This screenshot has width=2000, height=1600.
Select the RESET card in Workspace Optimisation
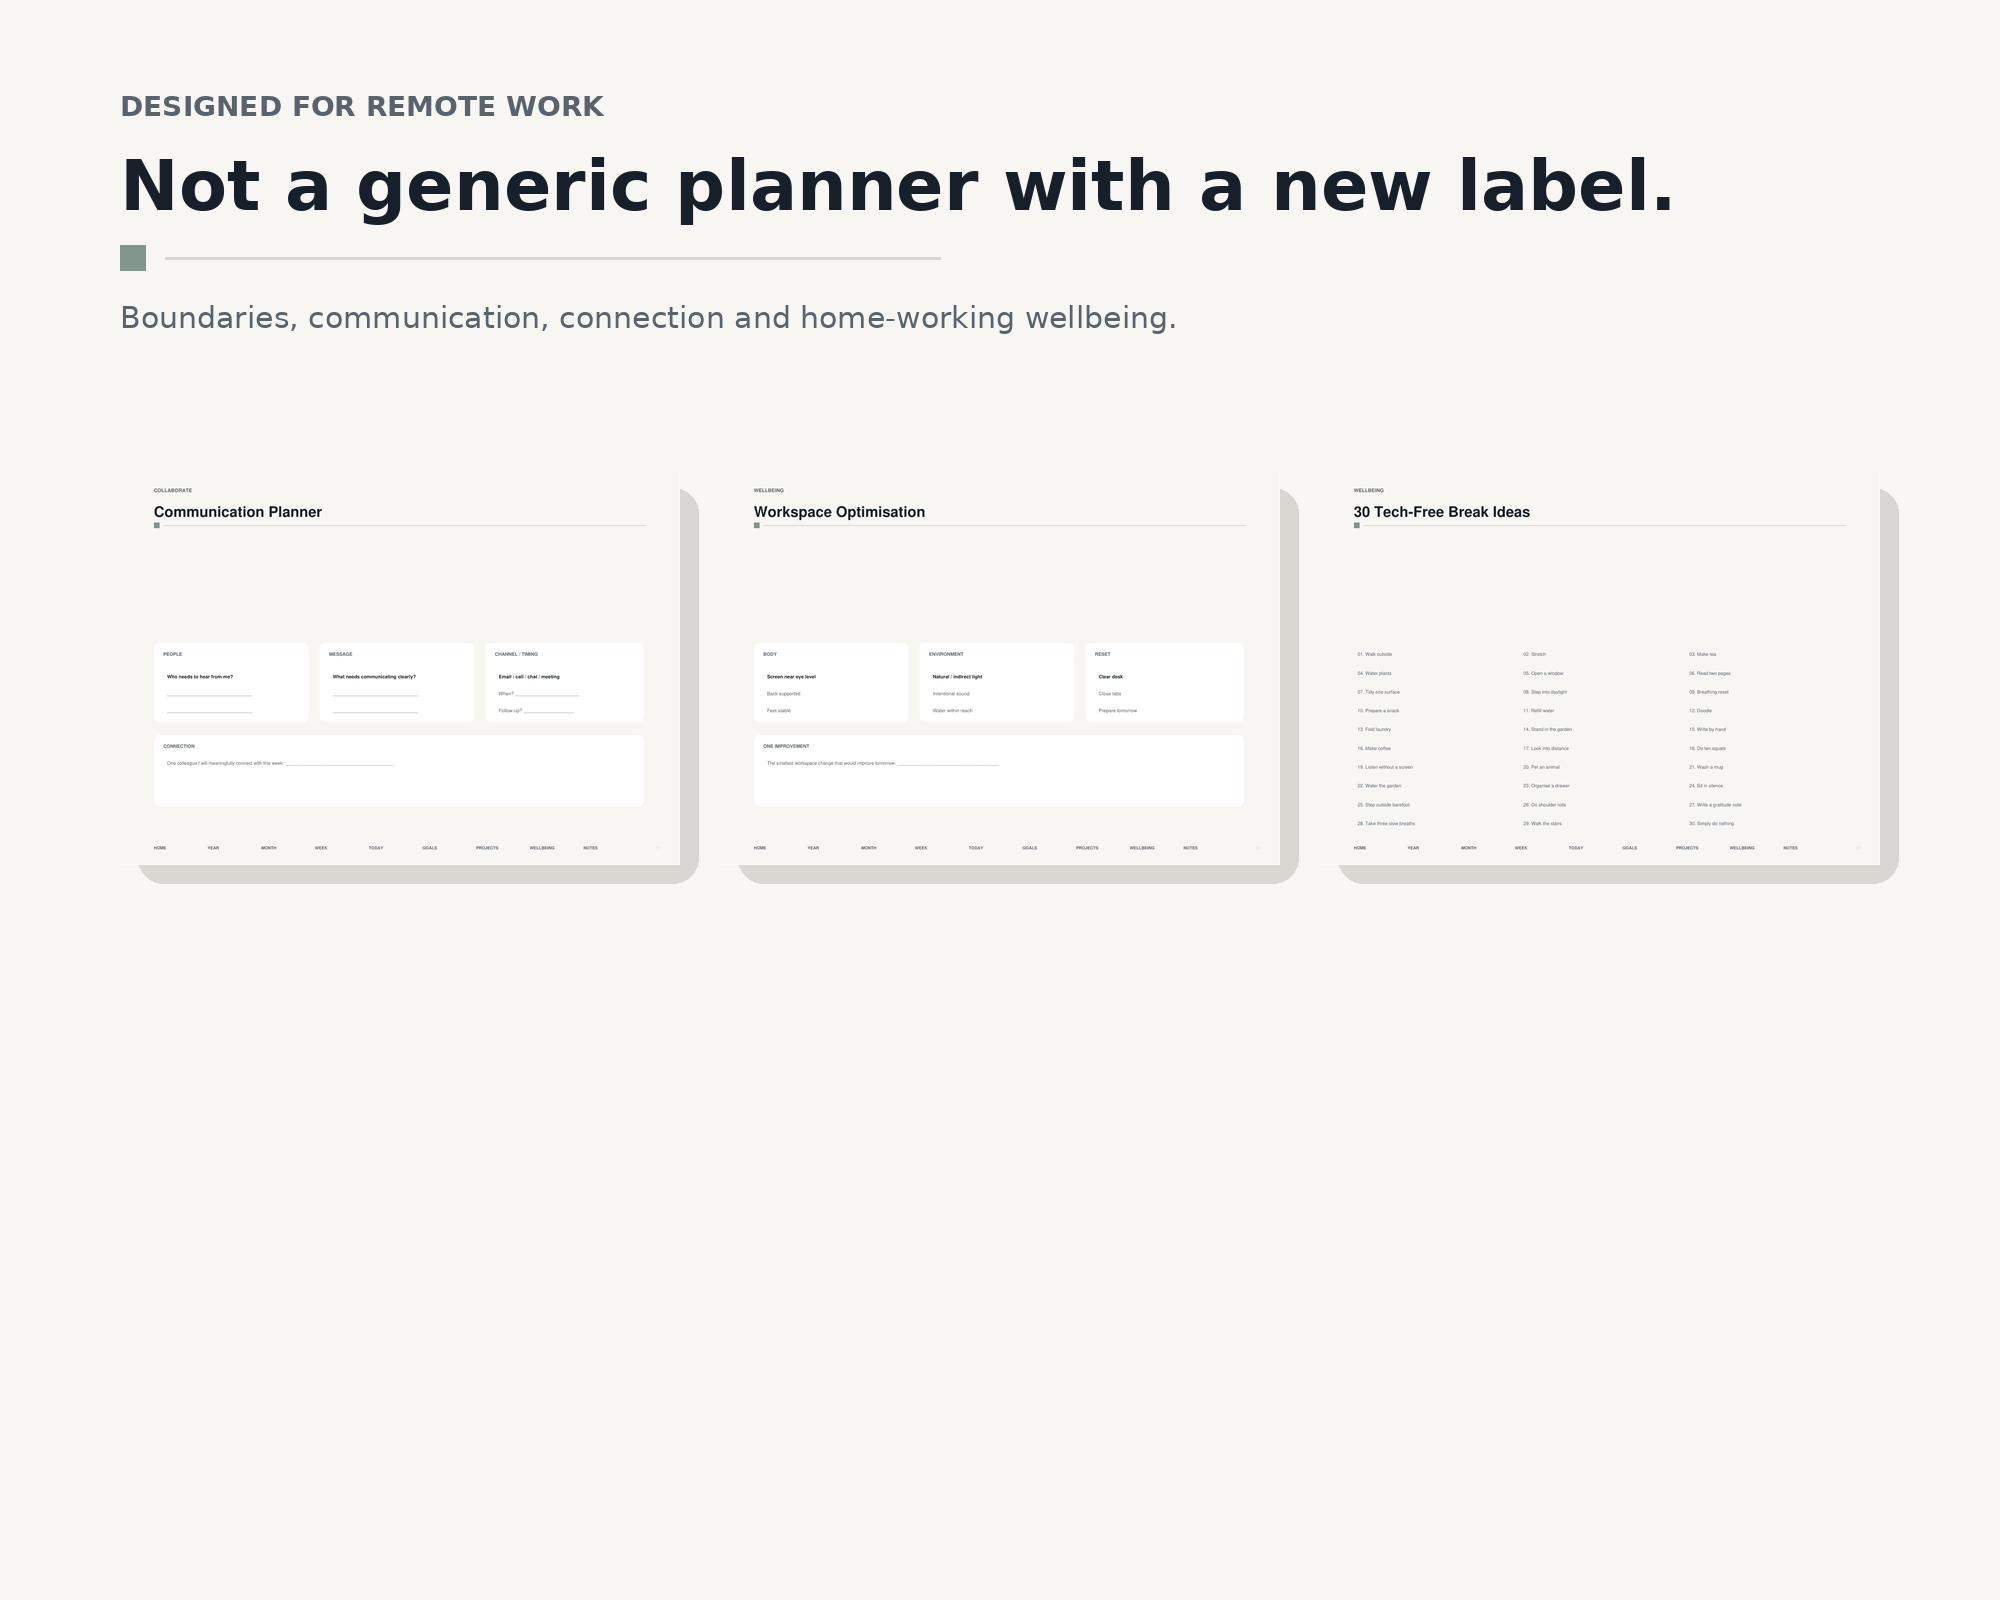pyautogui.click(x=1164, y=682)
